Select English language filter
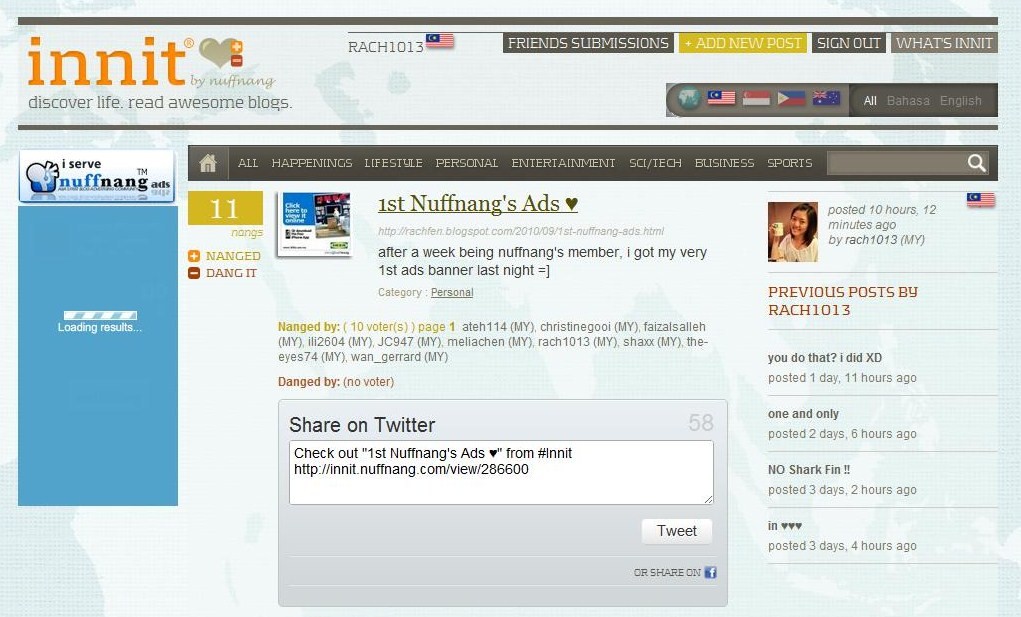The image size is (1021, 617). click(960, 101)
